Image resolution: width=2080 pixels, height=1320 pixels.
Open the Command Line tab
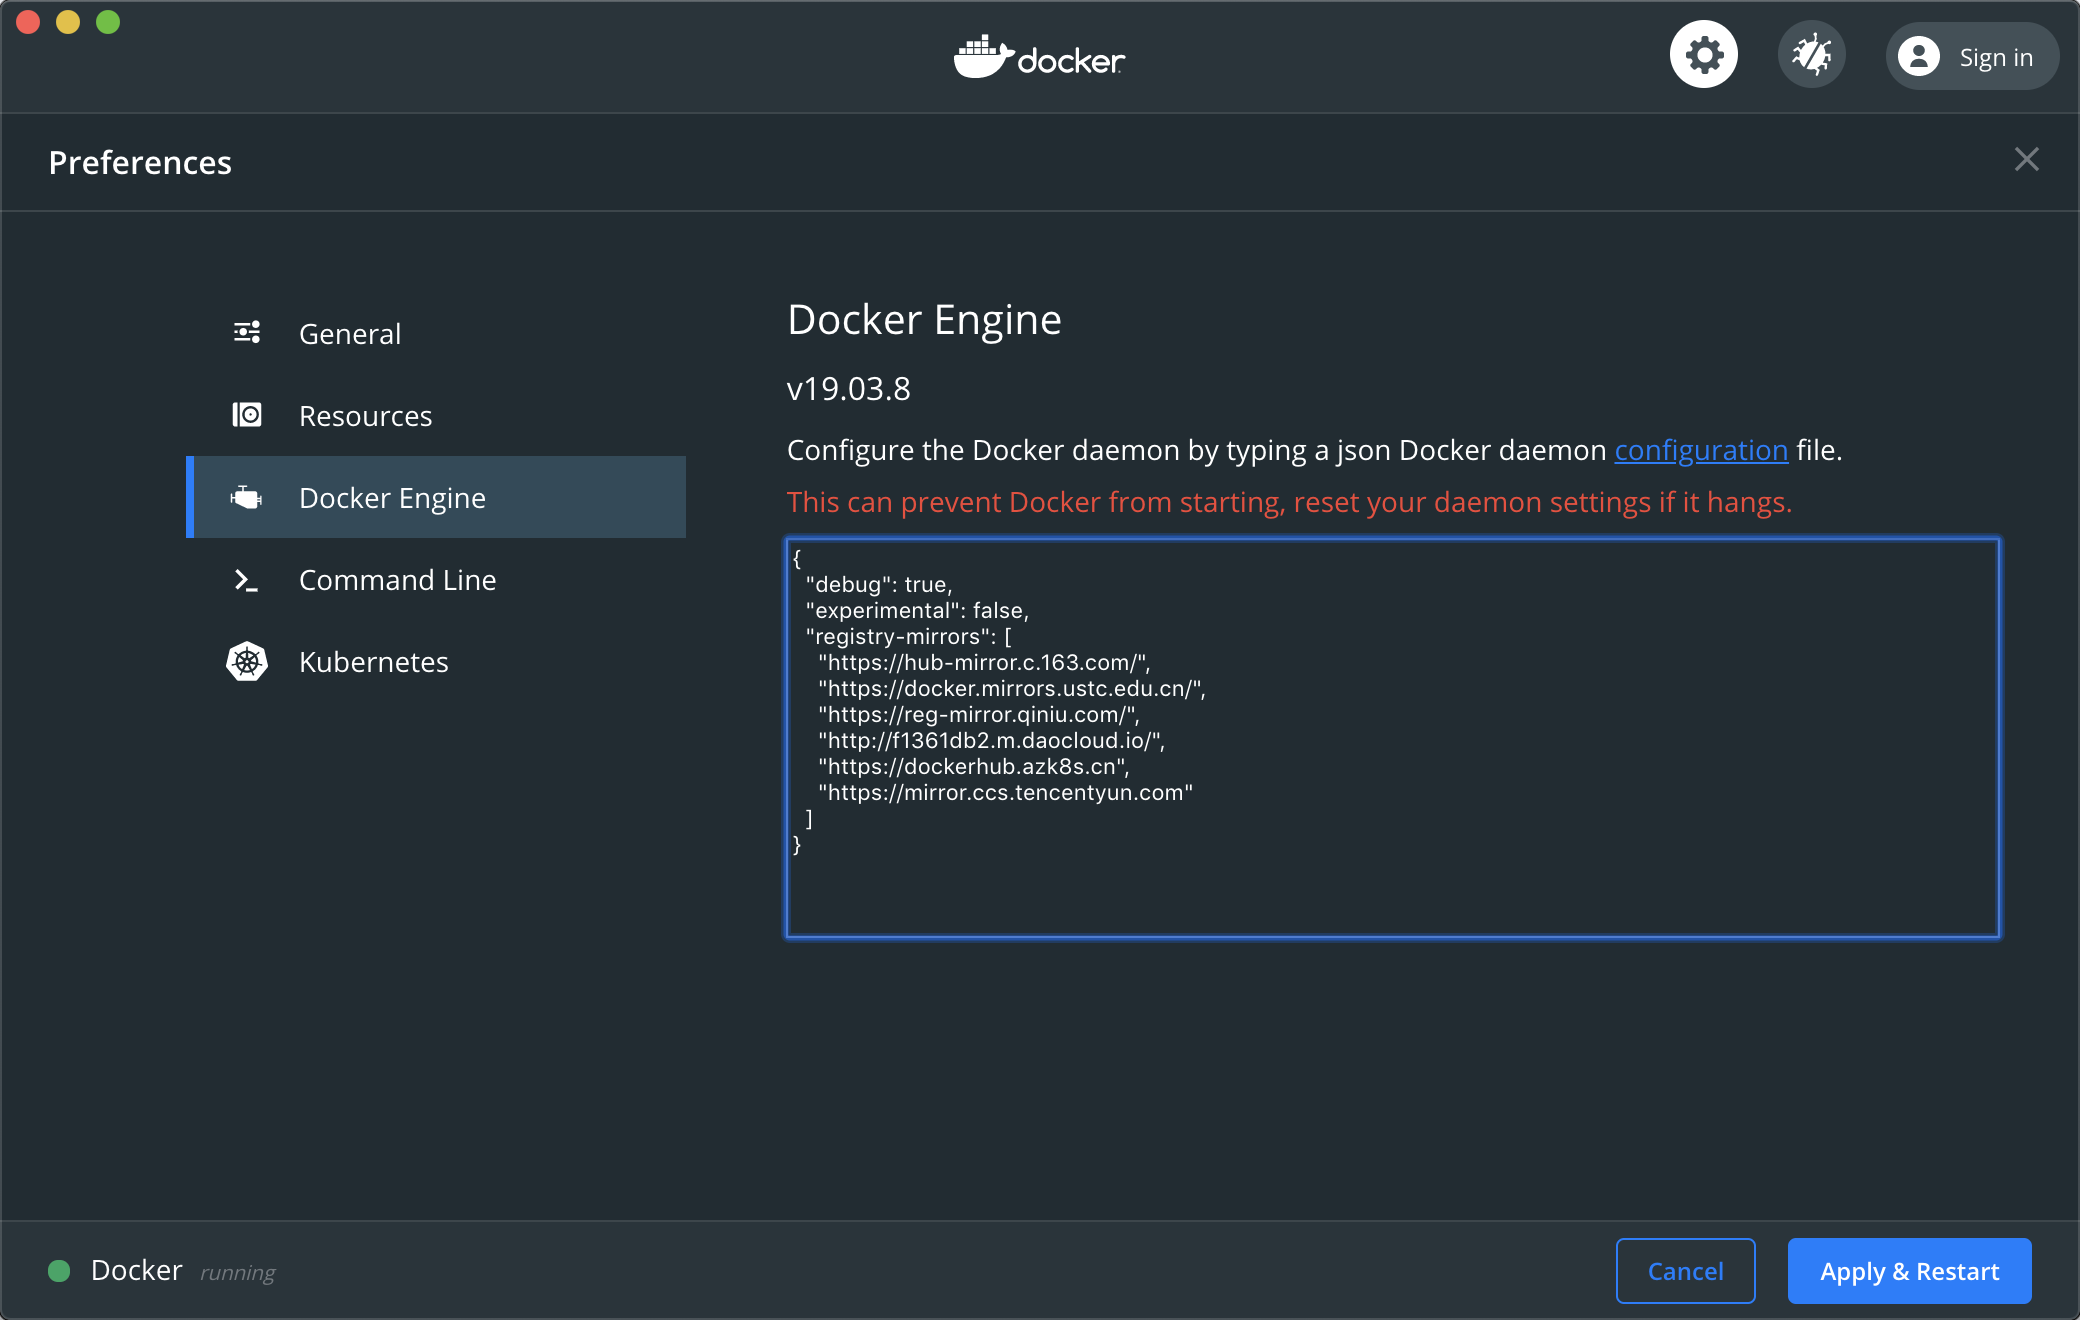click(x=436, y=580)
